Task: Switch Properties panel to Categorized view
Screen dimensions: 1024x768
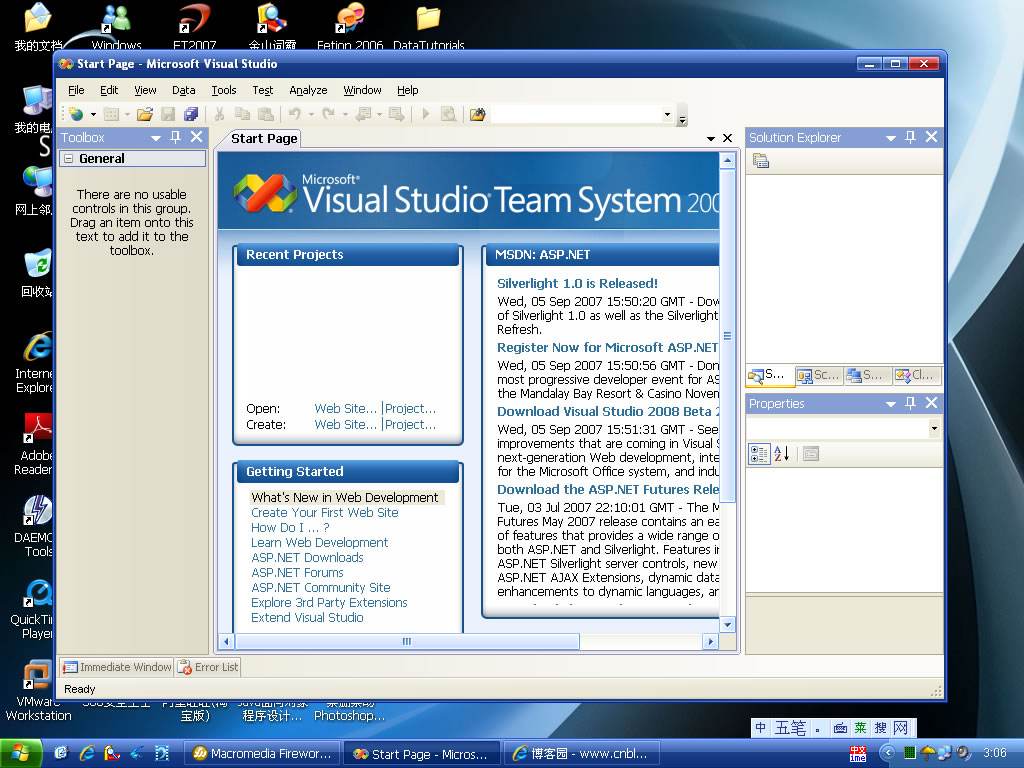Action: click(x=759, y=452)
